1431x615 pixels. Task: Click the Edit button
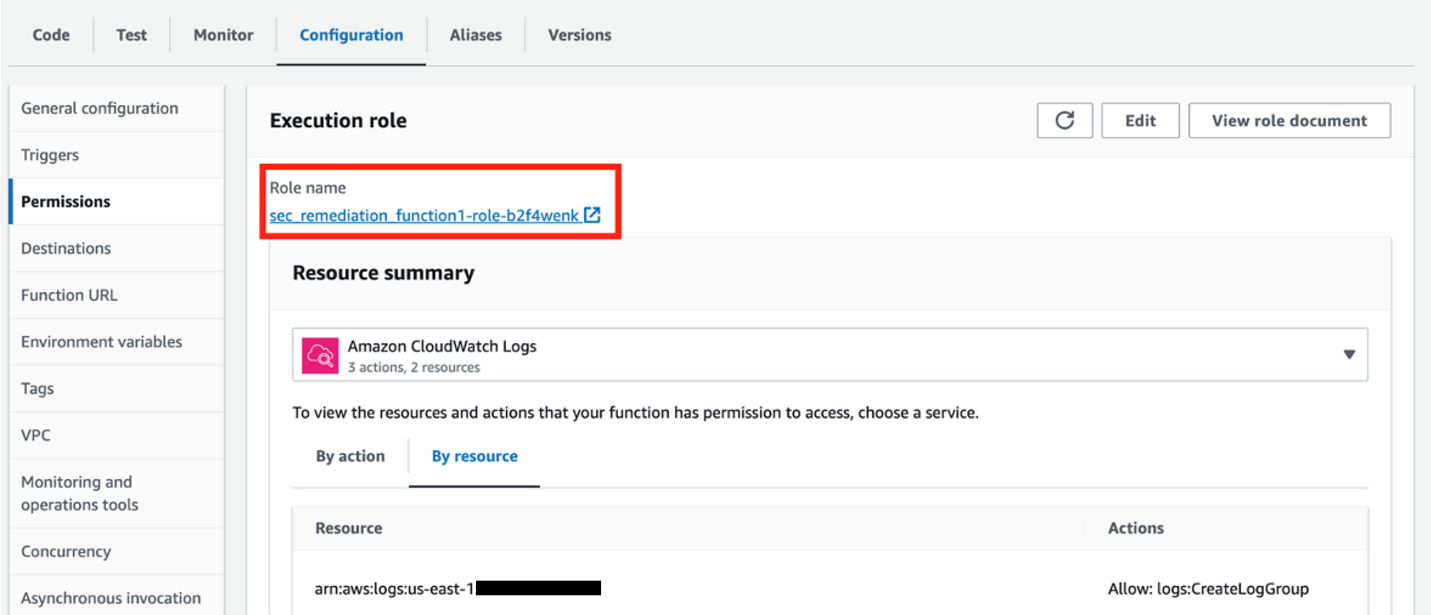tap(1139, 120)
